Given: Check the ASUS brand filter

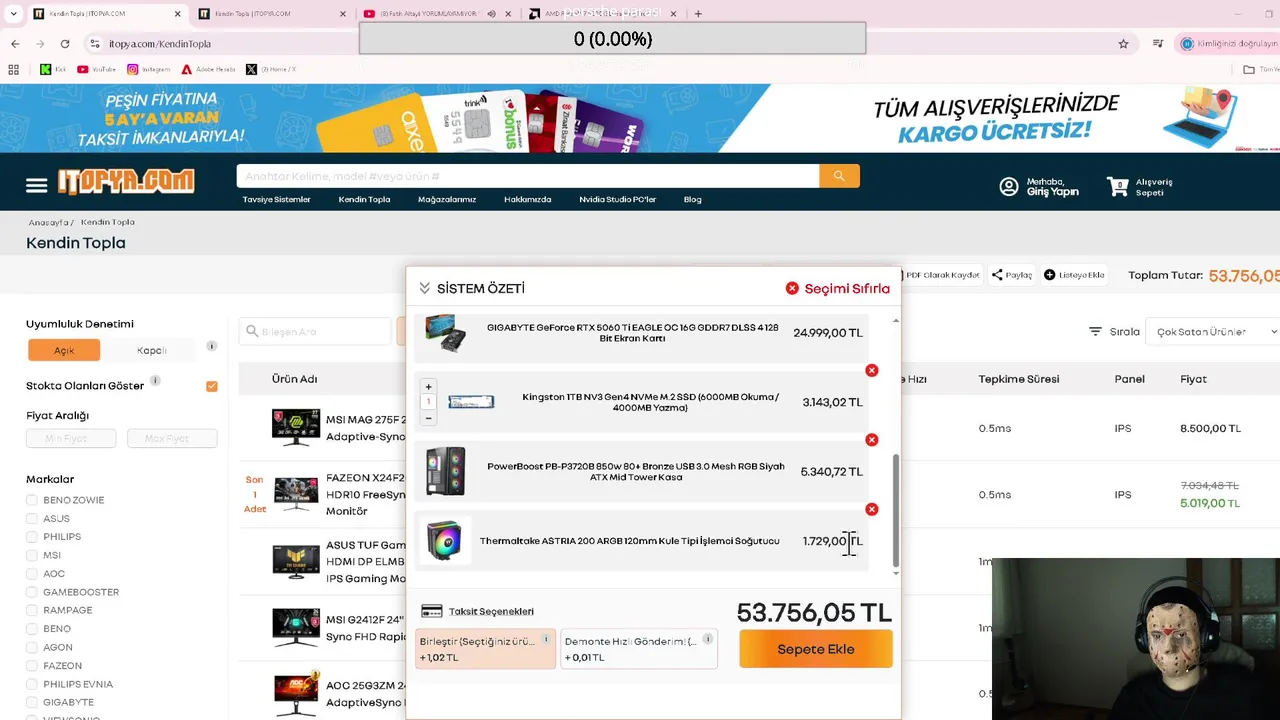Looking at the screenshot, I should [32, 518].
